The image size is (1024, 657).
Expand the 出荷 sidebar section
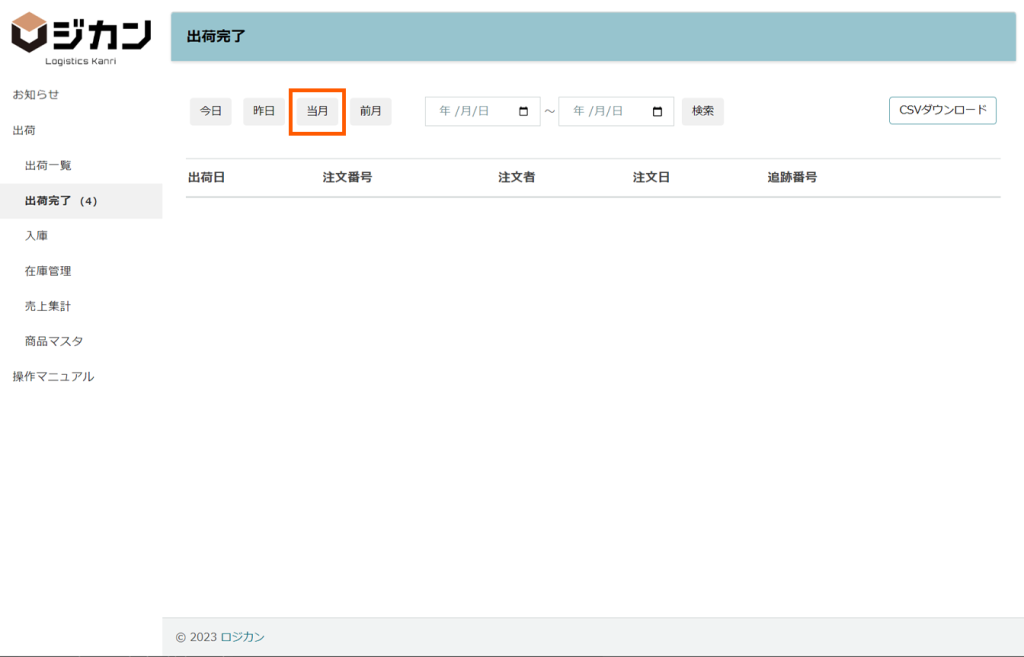[x=24, y=130]
